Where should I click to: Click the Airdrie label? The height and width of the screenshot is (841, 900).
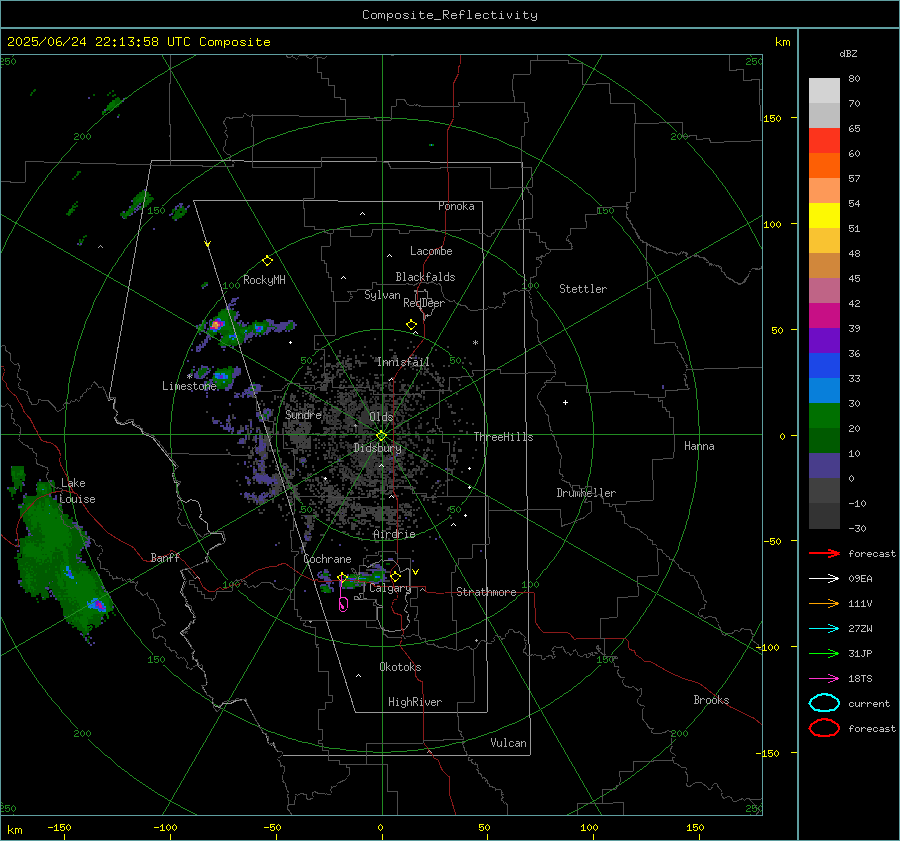pyautogui.click(x=394, y=534)
